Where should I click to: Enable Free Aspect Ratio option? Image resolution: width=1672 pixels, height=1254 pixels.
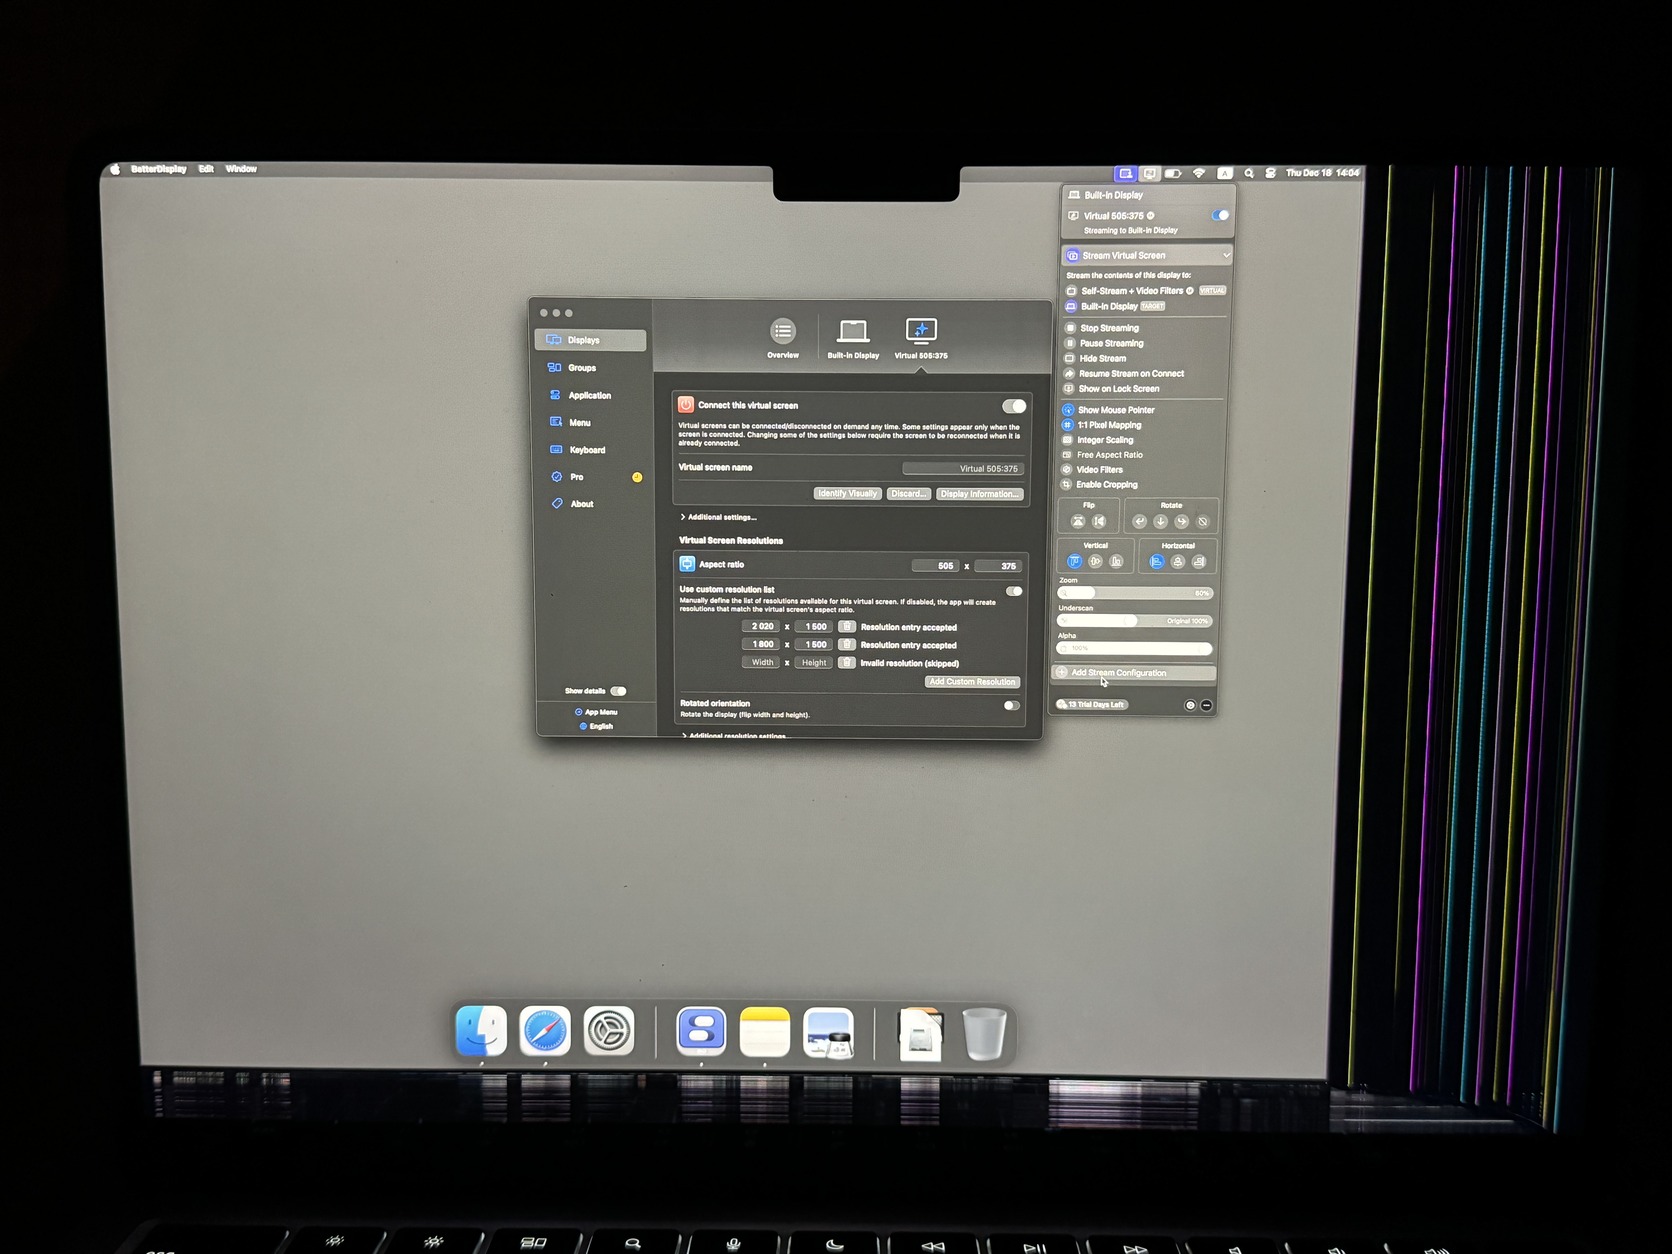tap(1102, 455)
